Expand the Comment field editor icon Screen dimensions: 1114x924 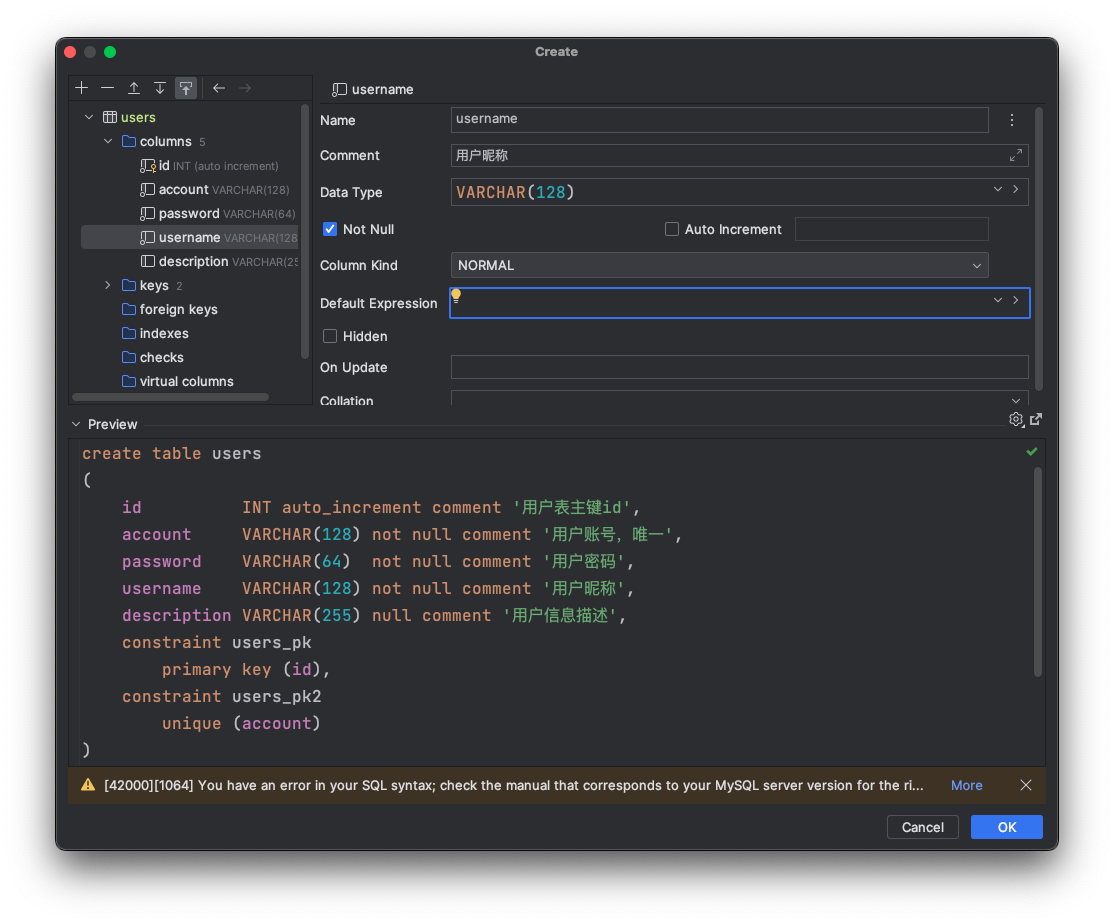coord(1016,155)
